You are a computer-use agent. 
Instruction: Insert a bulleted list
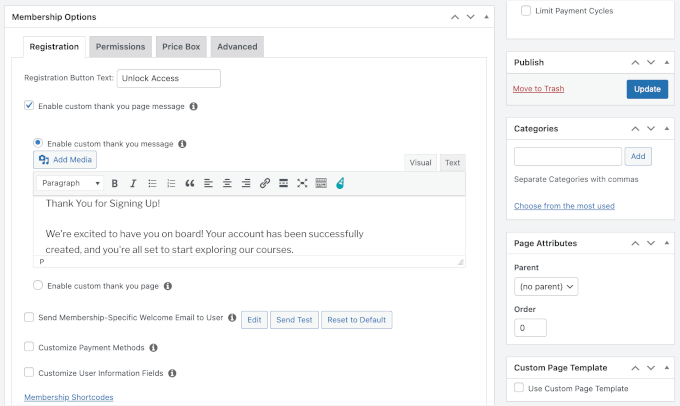click(x=152, y=184)
